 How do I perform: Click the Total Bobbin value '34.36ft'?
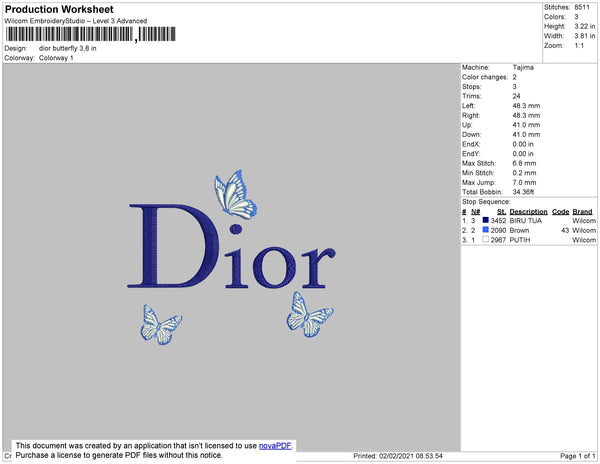(523, 192)
